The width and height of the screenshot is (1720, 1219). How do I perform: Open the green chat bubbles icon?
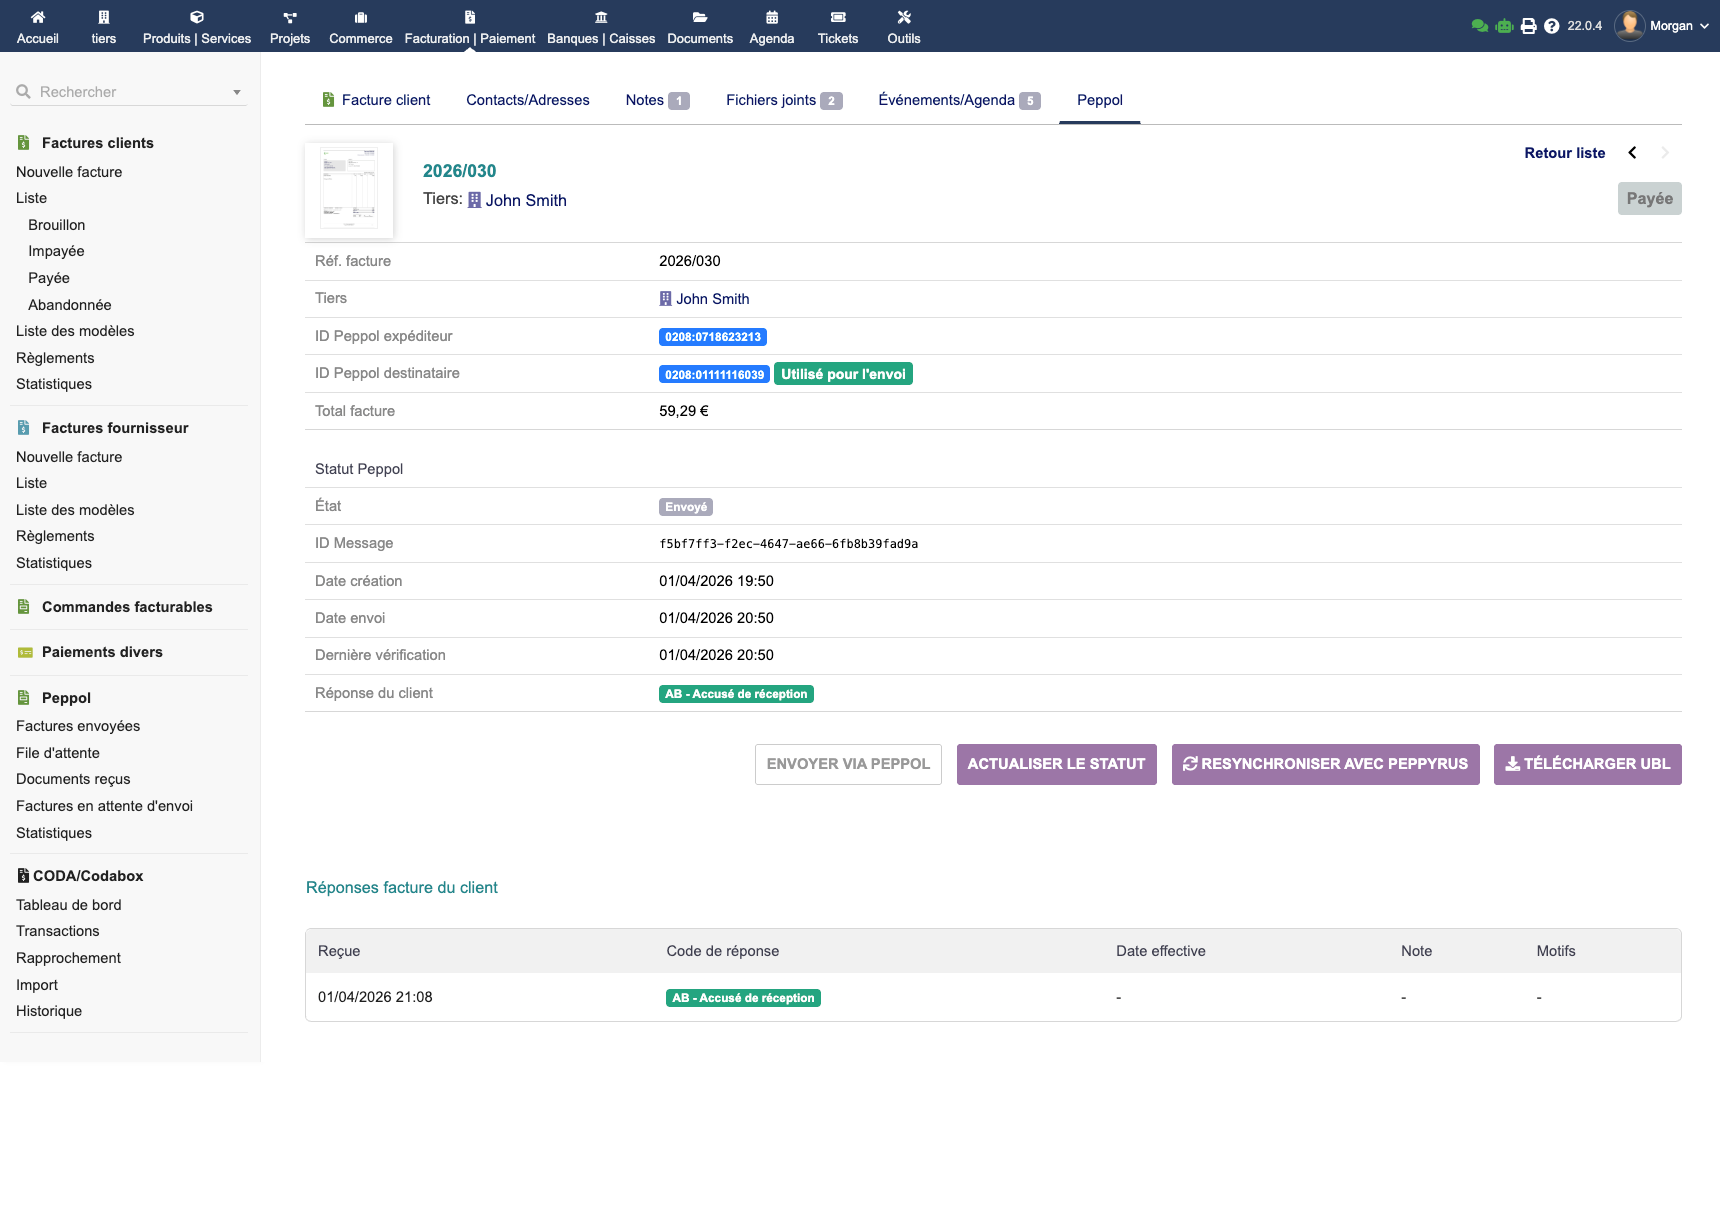click(x=1480, y=26)
